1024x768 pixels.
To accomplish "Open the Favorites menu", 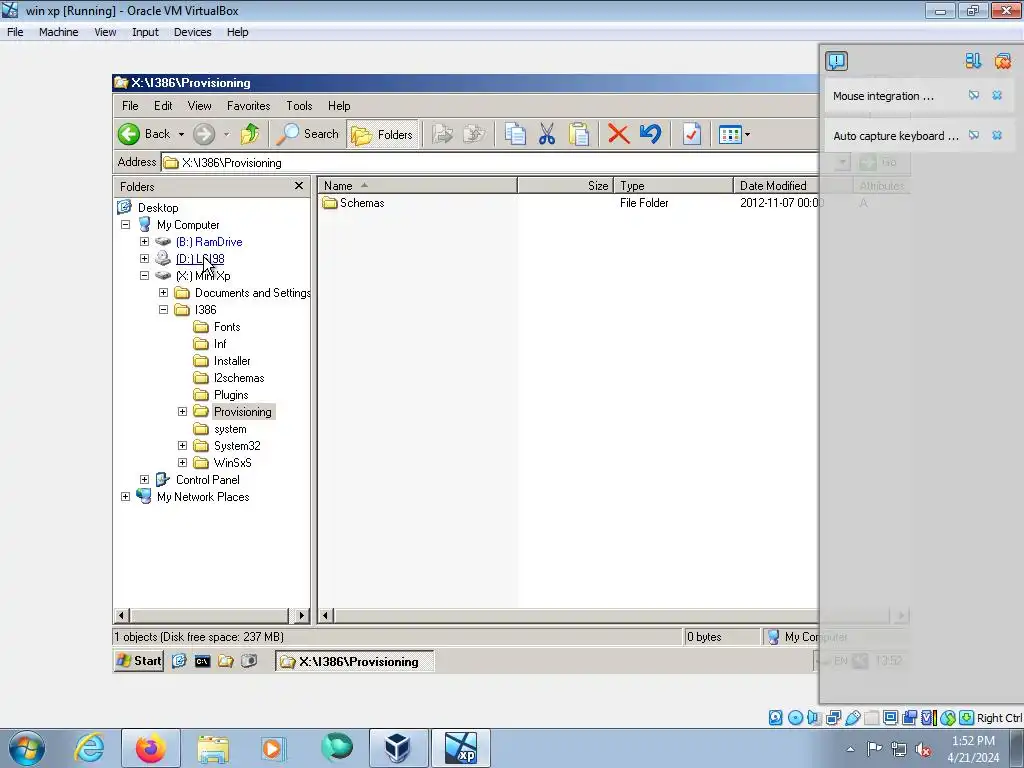I will click(248, 106).
